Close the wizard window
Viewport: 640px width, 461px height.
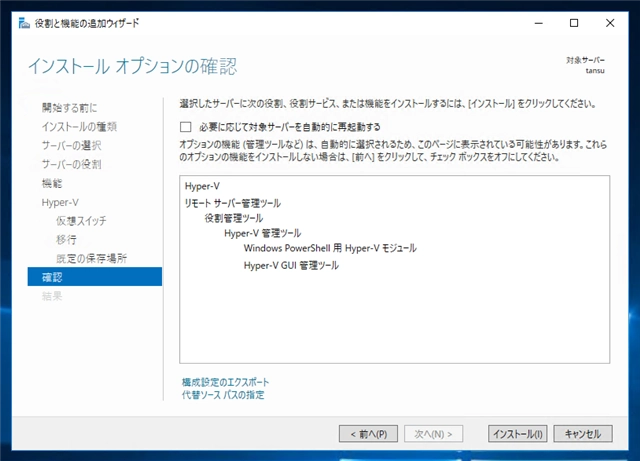pos(610,23)
